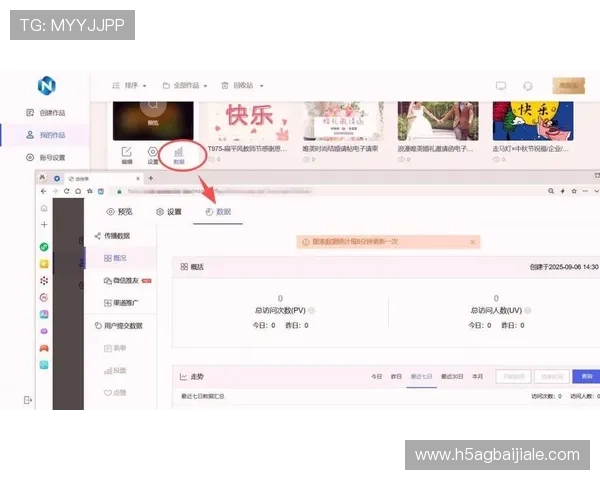Open the 浪漫唯美婚礼邀请函 wedding photo thumbnail

tap(438, 121)
